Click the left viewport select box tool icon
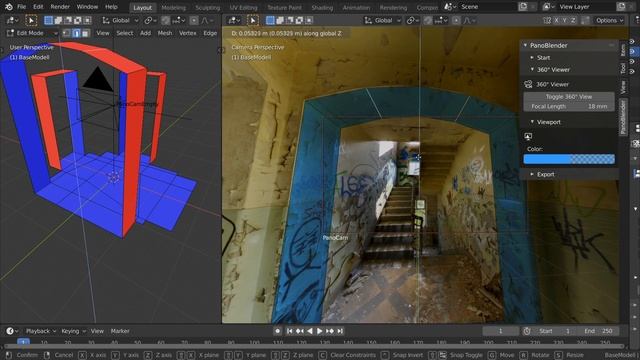This screenshot has height=360, width=640. click(x=31, y=20)
